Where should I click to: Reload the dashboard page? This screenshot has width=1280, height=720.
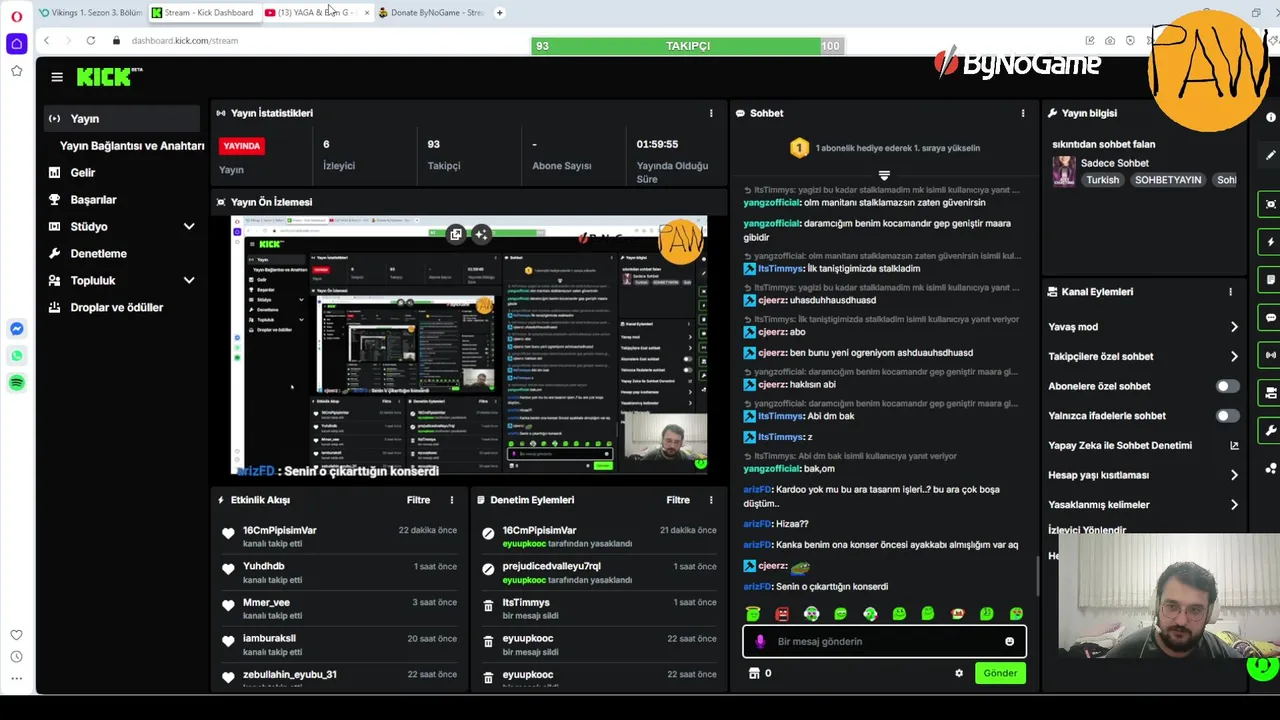coord(91,41)
